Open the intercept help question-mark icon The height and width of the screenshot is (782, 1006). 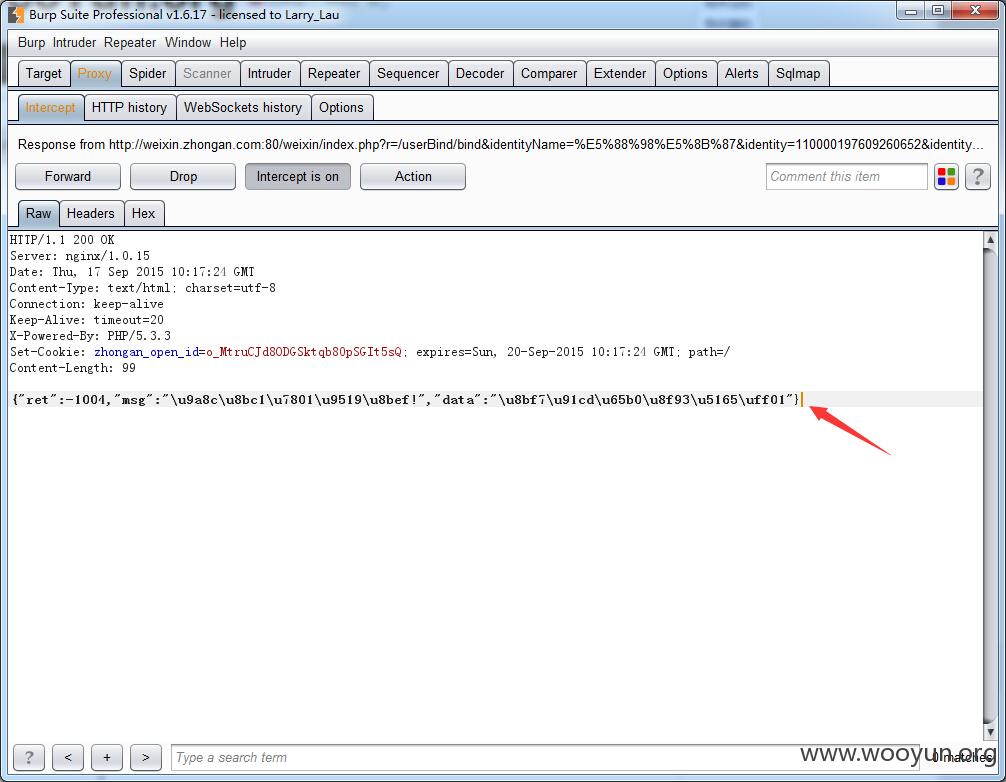pos(978,176)
